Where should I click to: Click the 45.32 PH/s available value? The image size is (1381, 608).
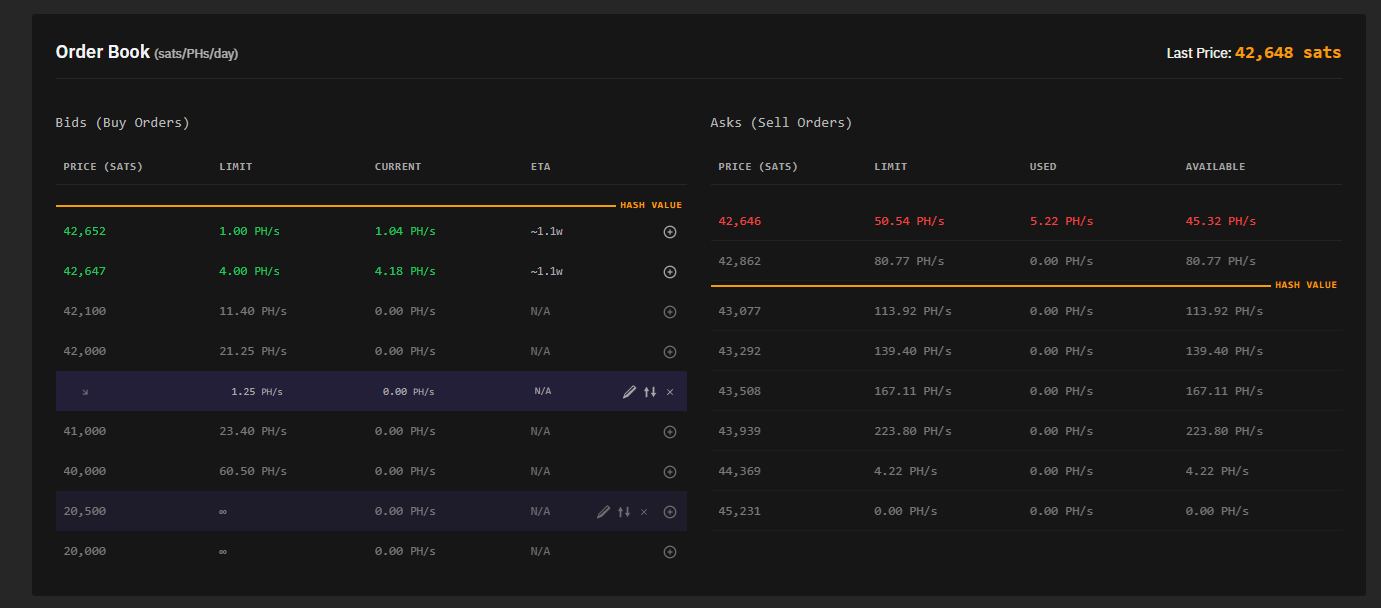pyautogui.click(x=1221, y=221)
